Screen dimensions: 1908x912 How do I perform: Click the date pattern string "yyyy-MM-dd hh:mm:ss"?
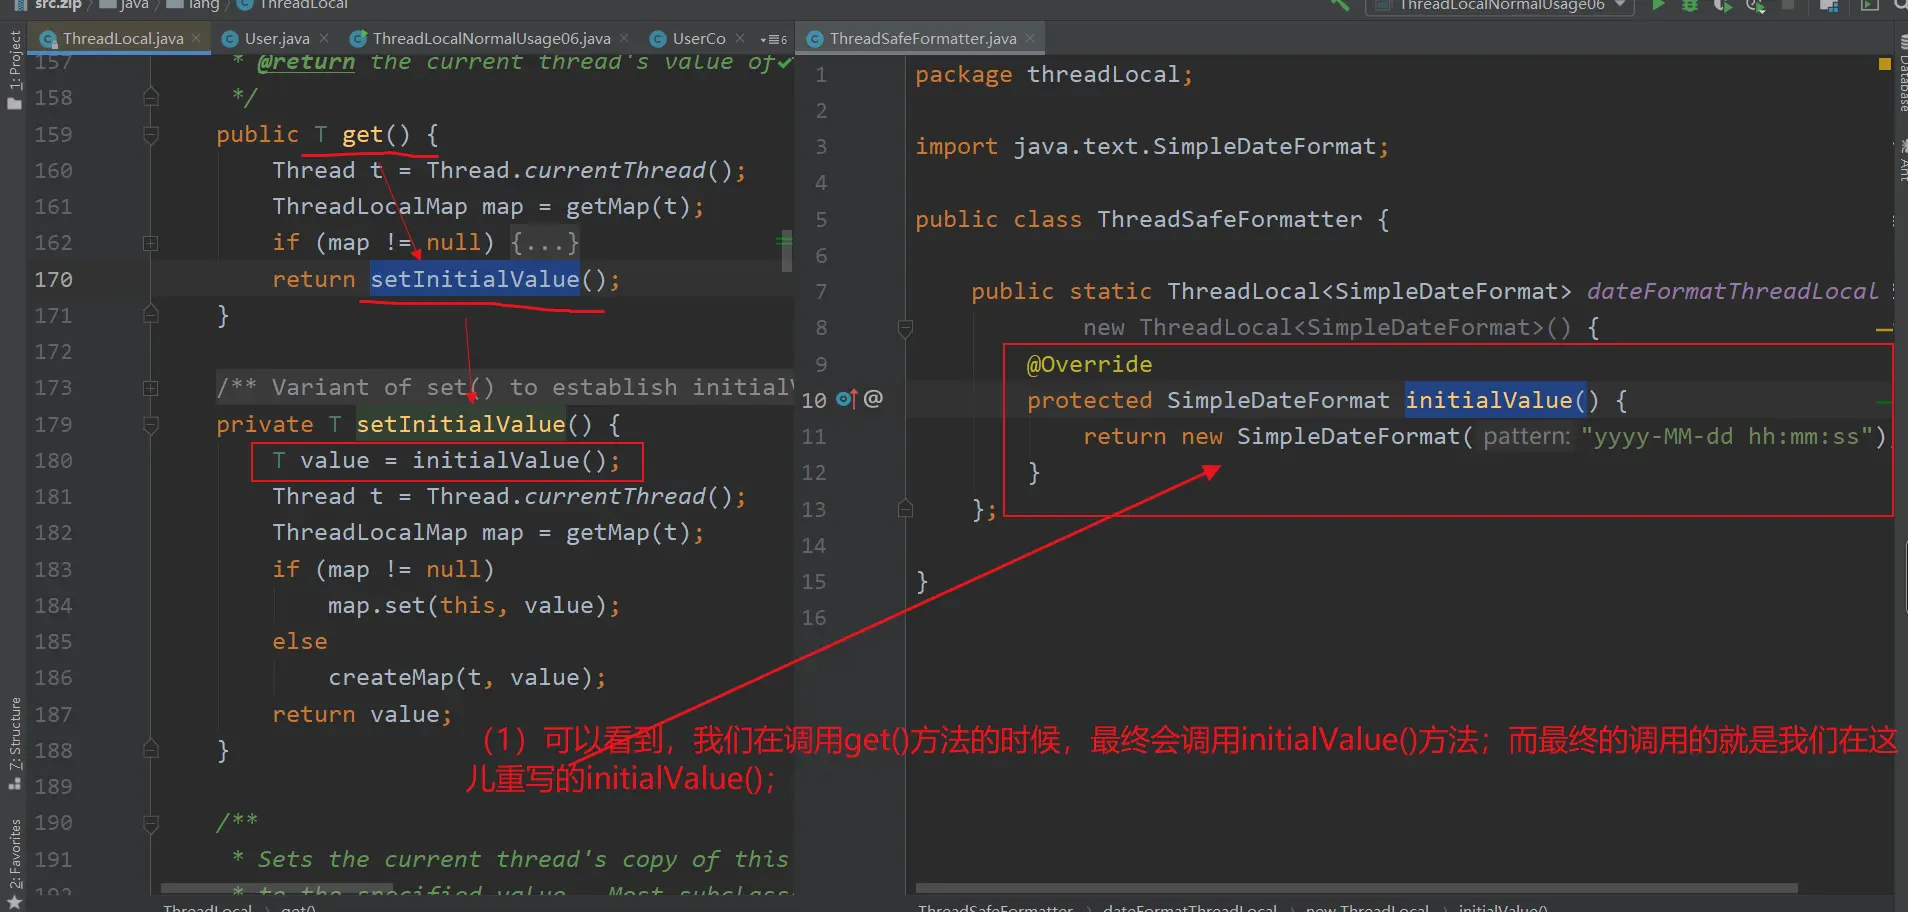point(1726,437)
